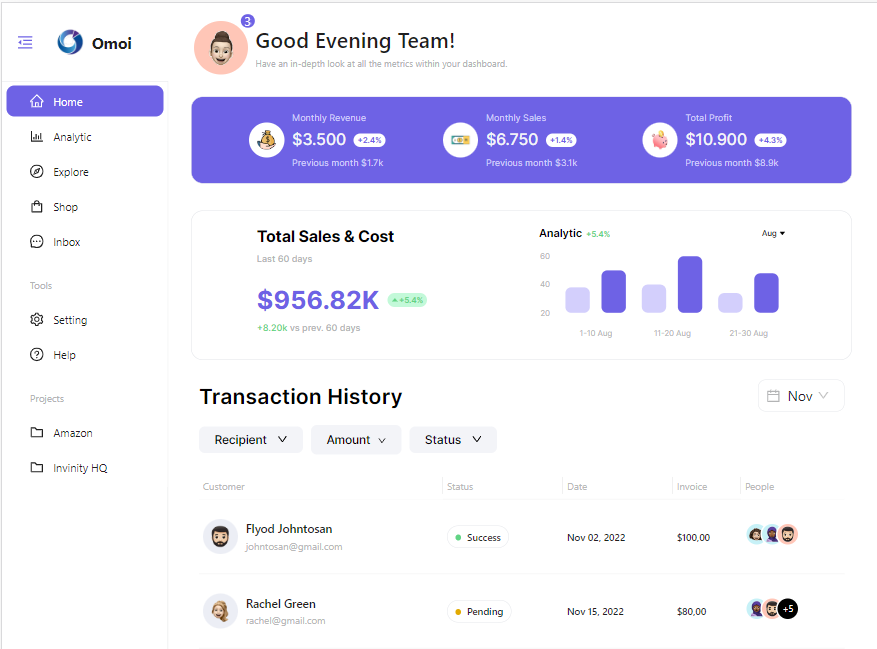
Task: Click the Setting gear icon
Action: (x=37, y=320)
